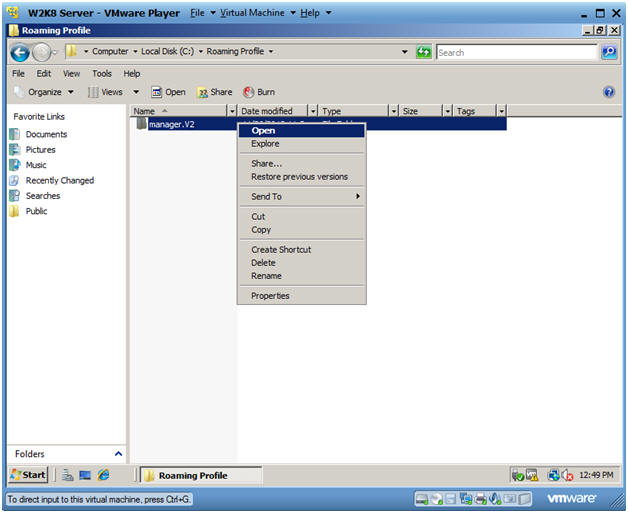Choose Explore in context menu

pyautogui.click(x=302, y=144)
